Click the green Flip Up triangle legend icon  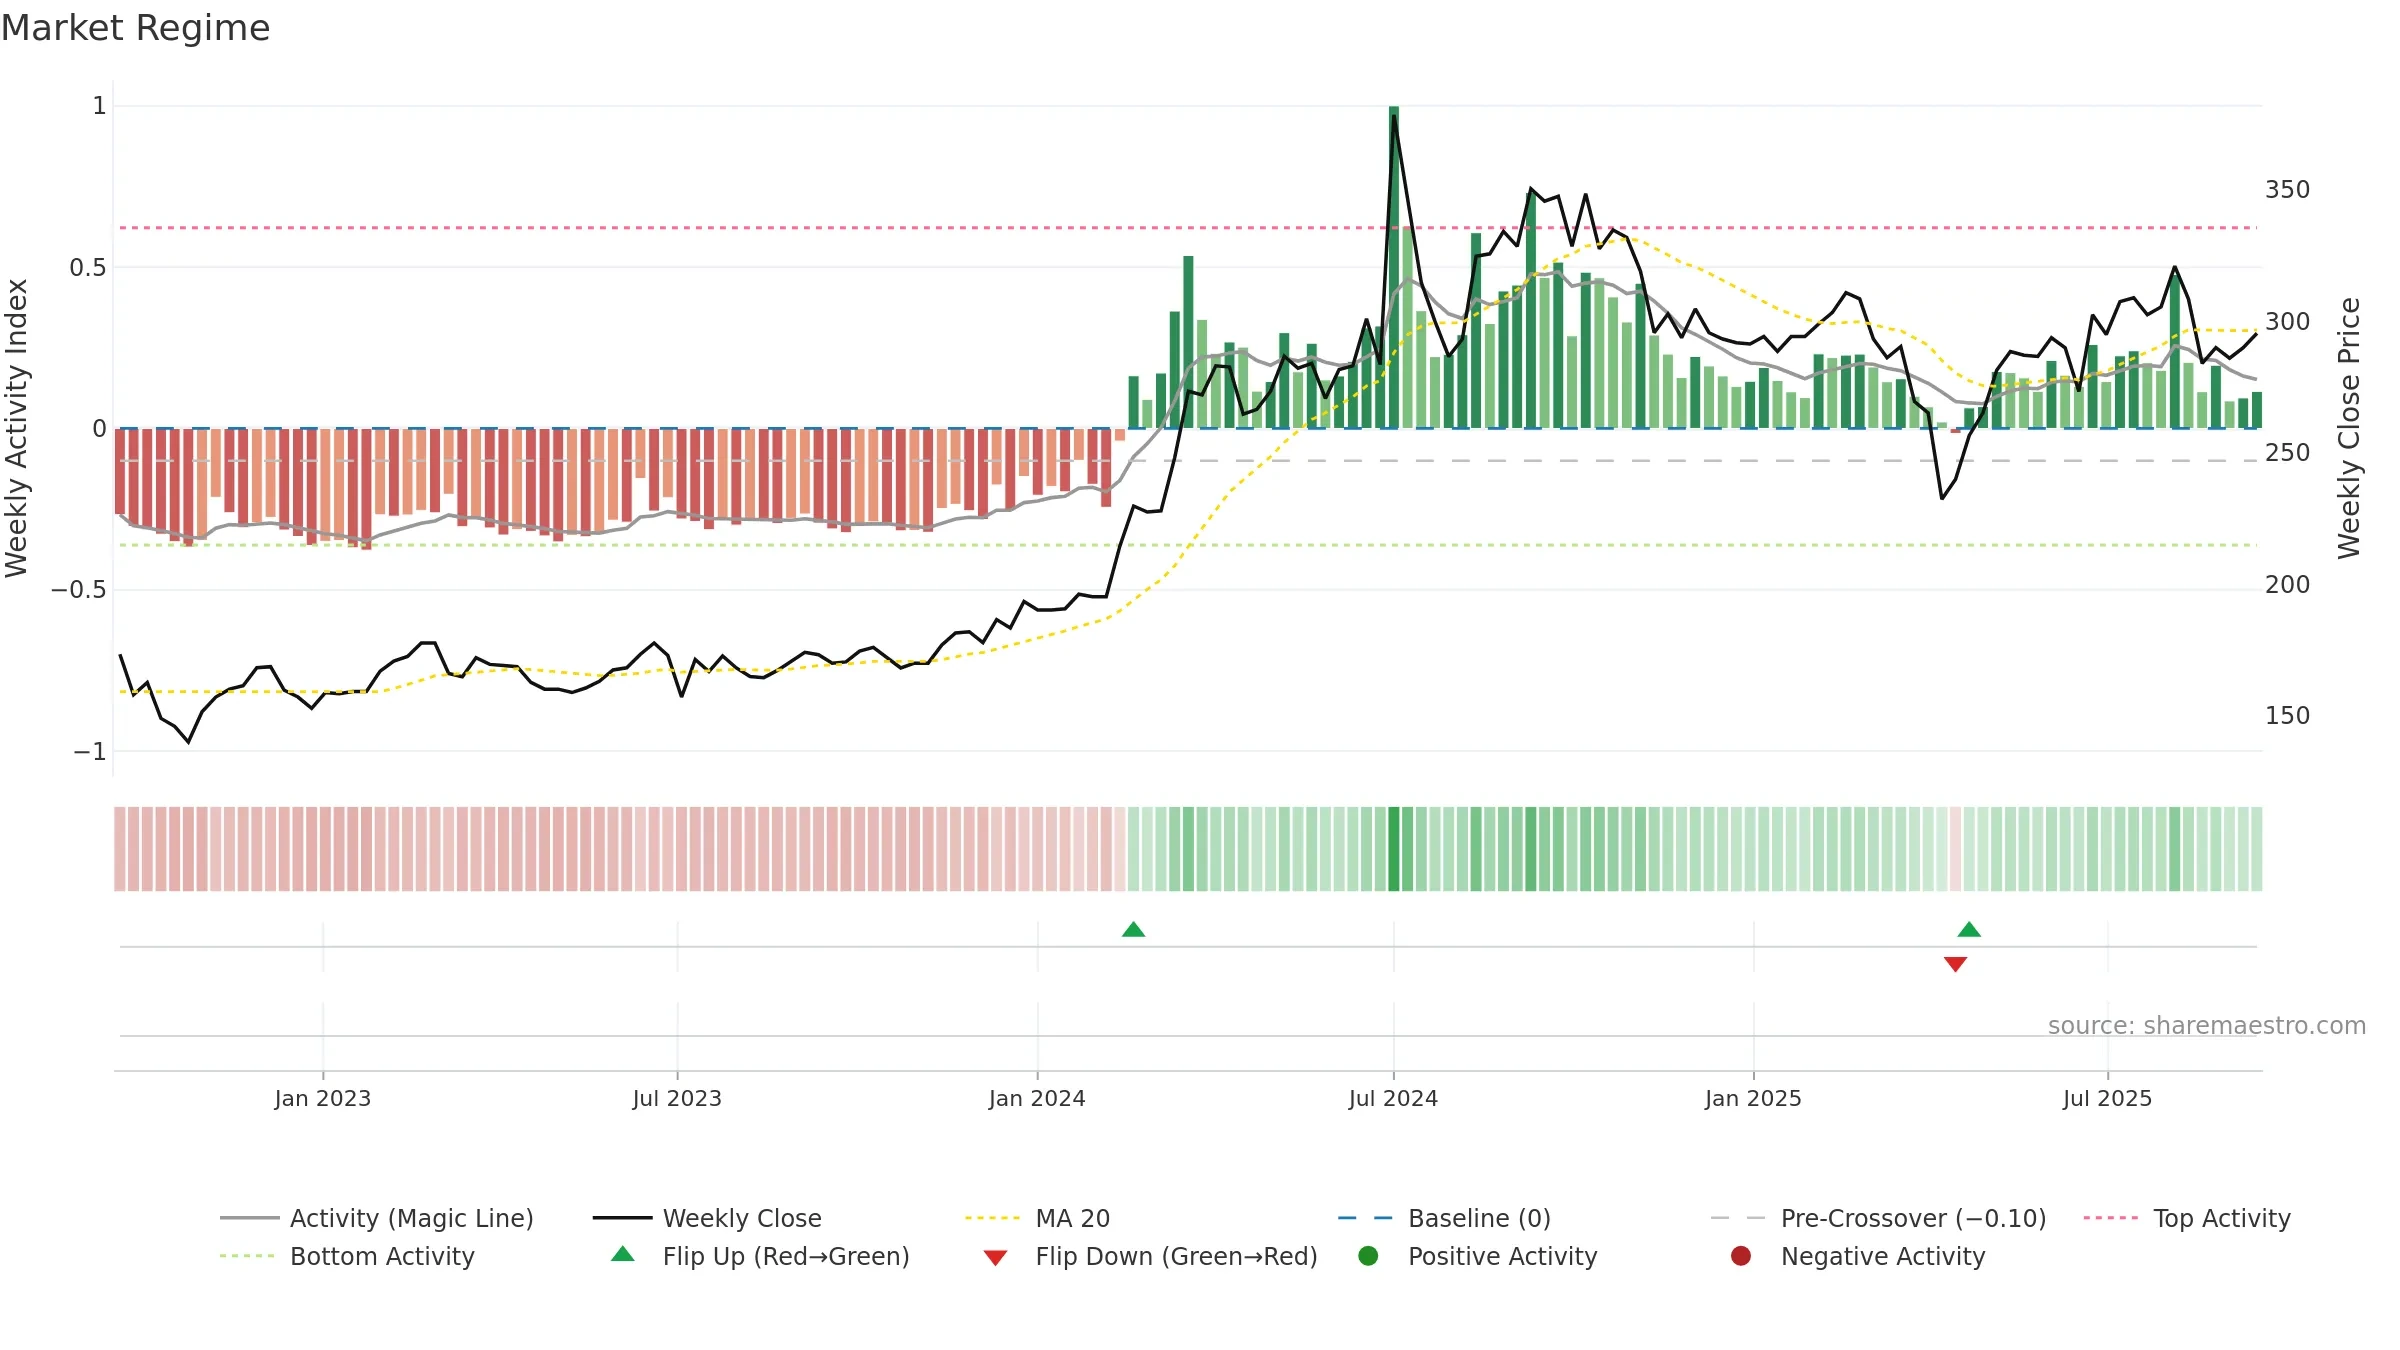tap(623, 1254)
